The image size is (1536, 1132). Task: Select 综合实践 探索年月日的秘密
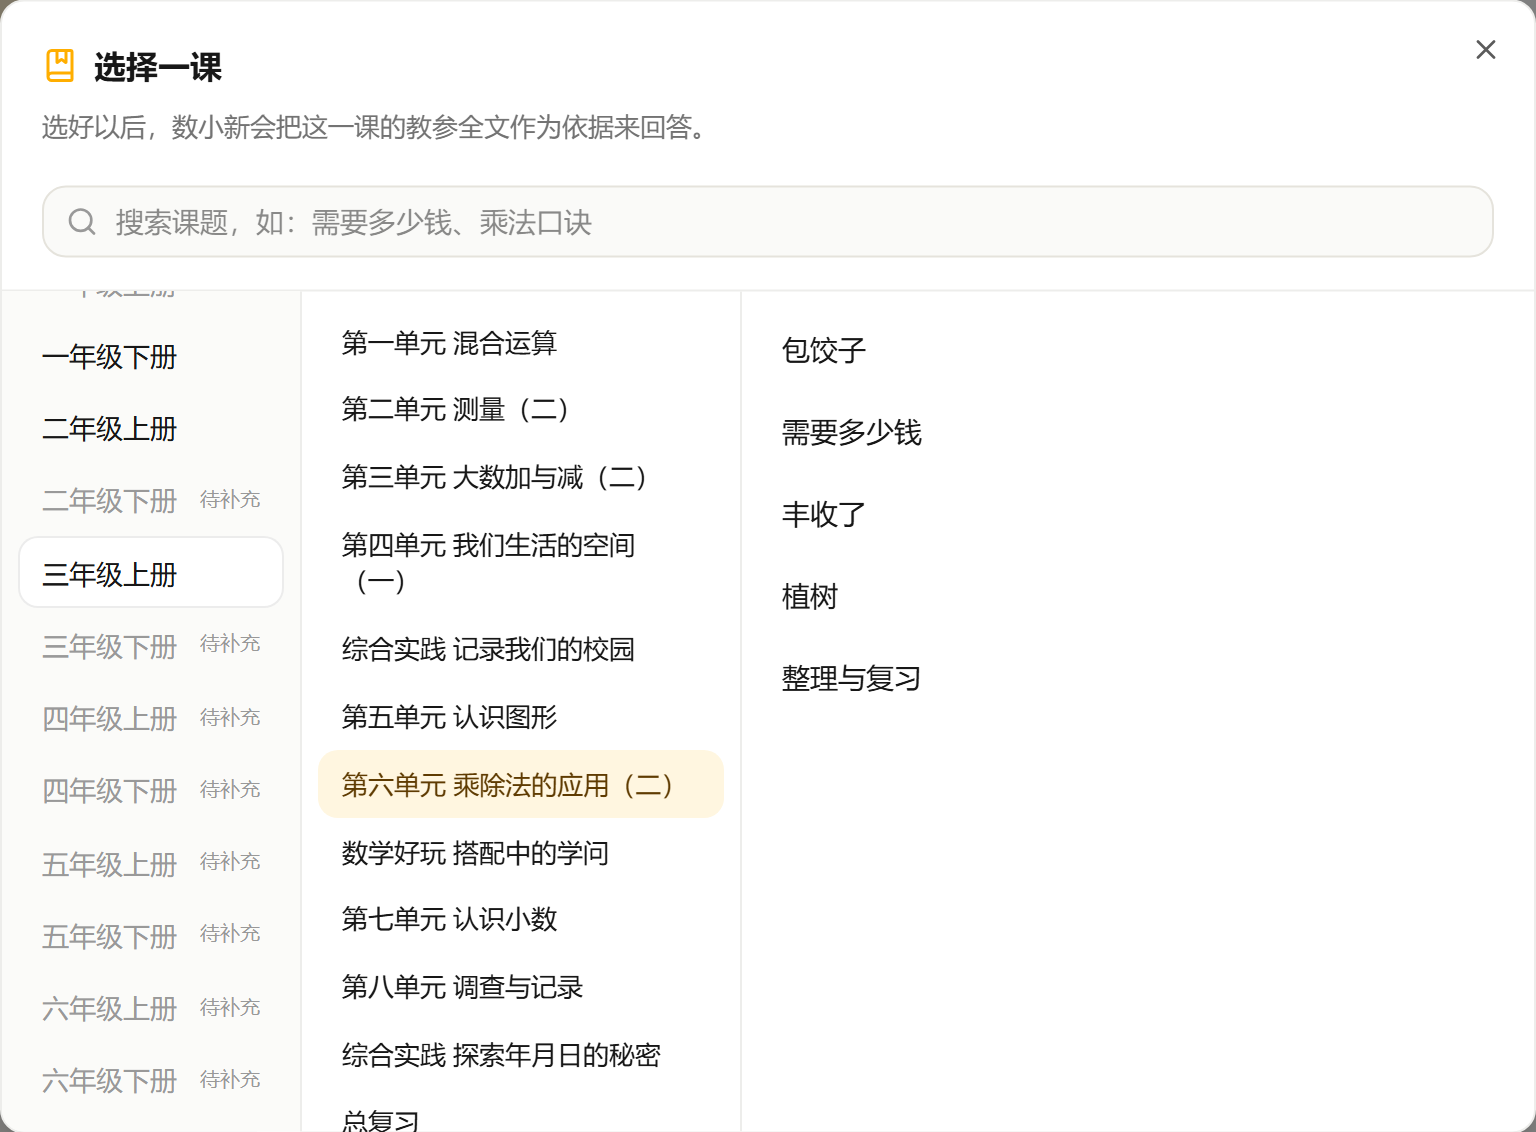click(520, 1056)
